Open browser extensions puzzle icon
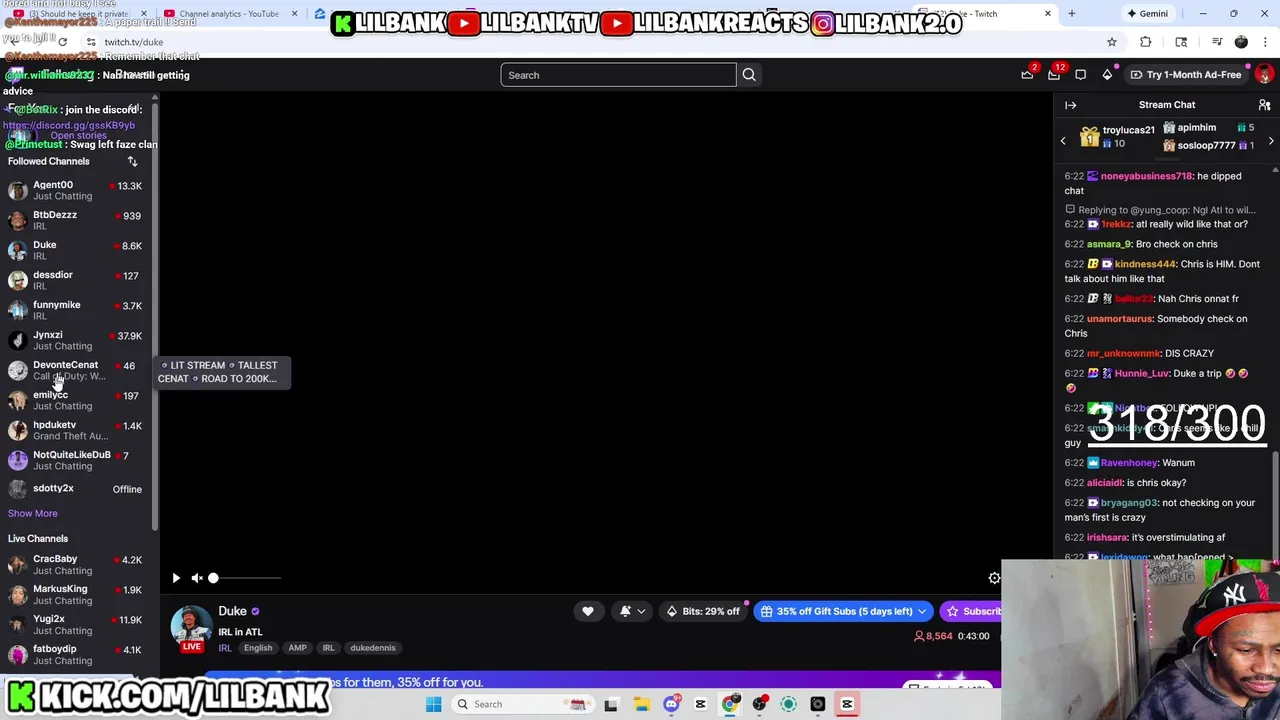 click(1145, 42)
